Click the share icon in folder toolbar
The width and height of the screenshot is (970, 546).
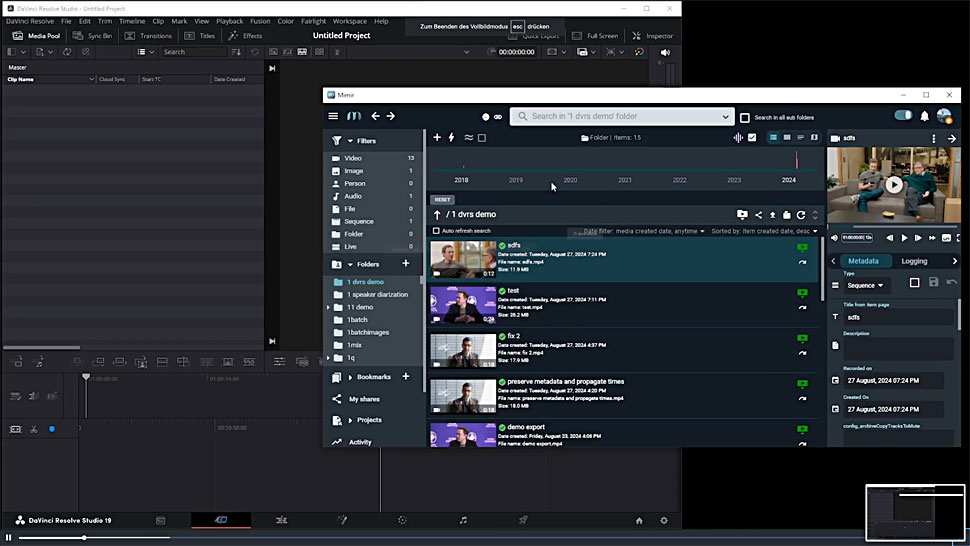(758, 215)
